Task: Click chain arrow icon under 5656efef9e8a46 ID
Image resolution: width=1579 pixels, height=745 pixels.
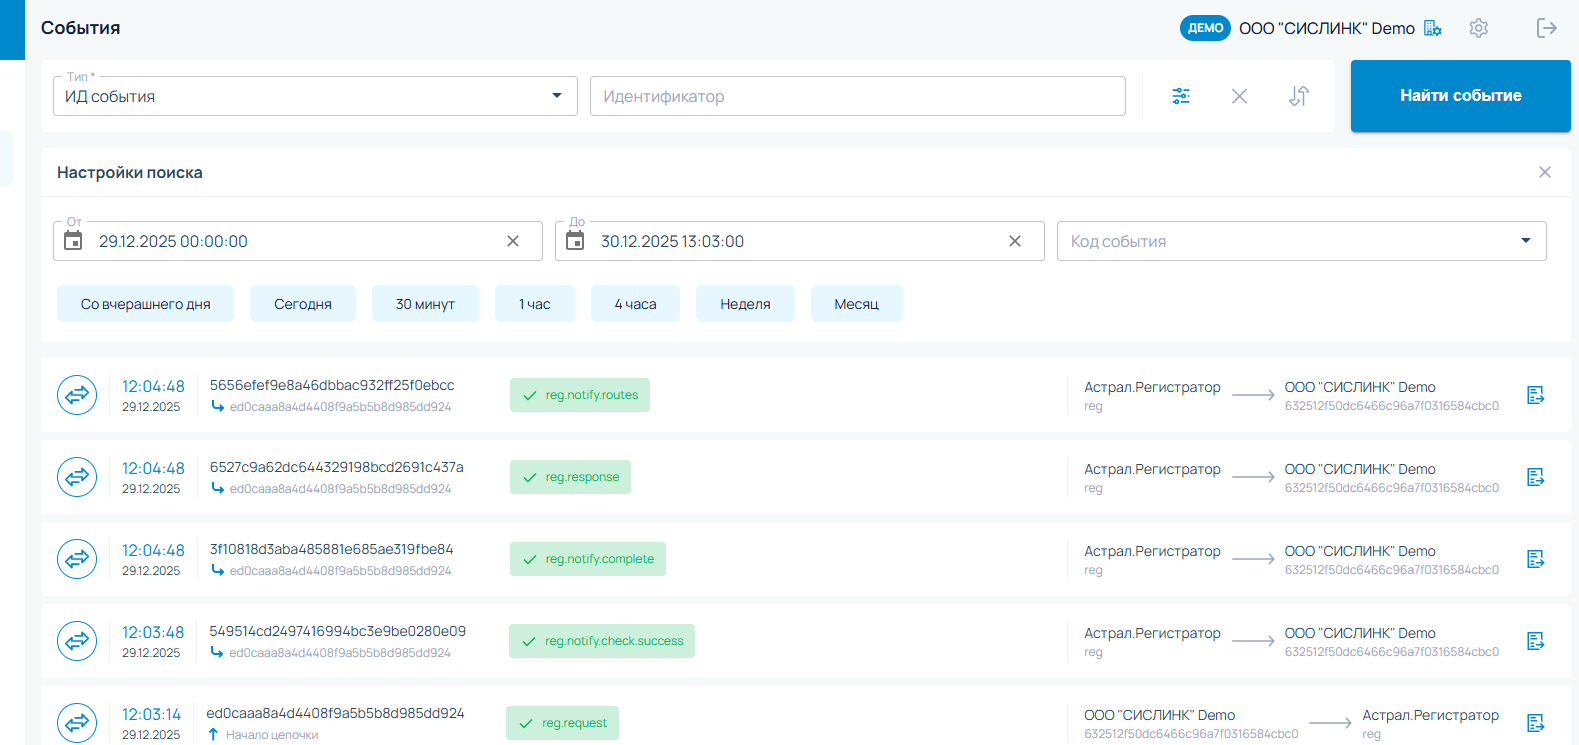Action: (x=217, y=406)
